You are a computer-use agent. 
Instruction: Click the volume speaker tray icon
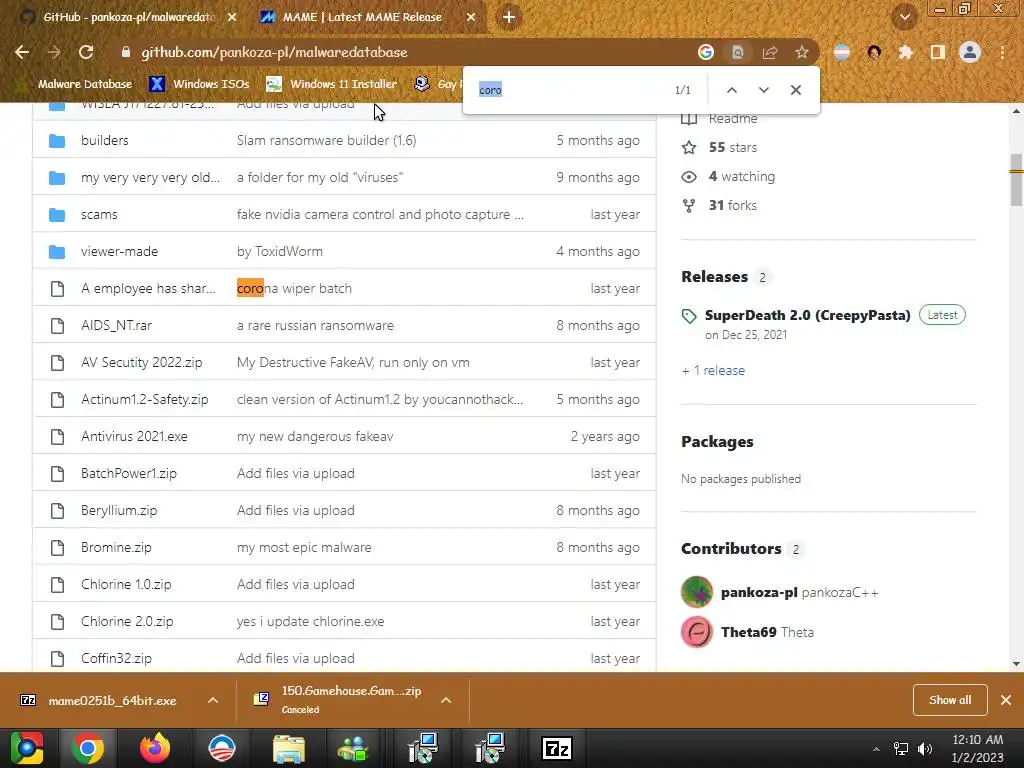click(x=925, y=748)
